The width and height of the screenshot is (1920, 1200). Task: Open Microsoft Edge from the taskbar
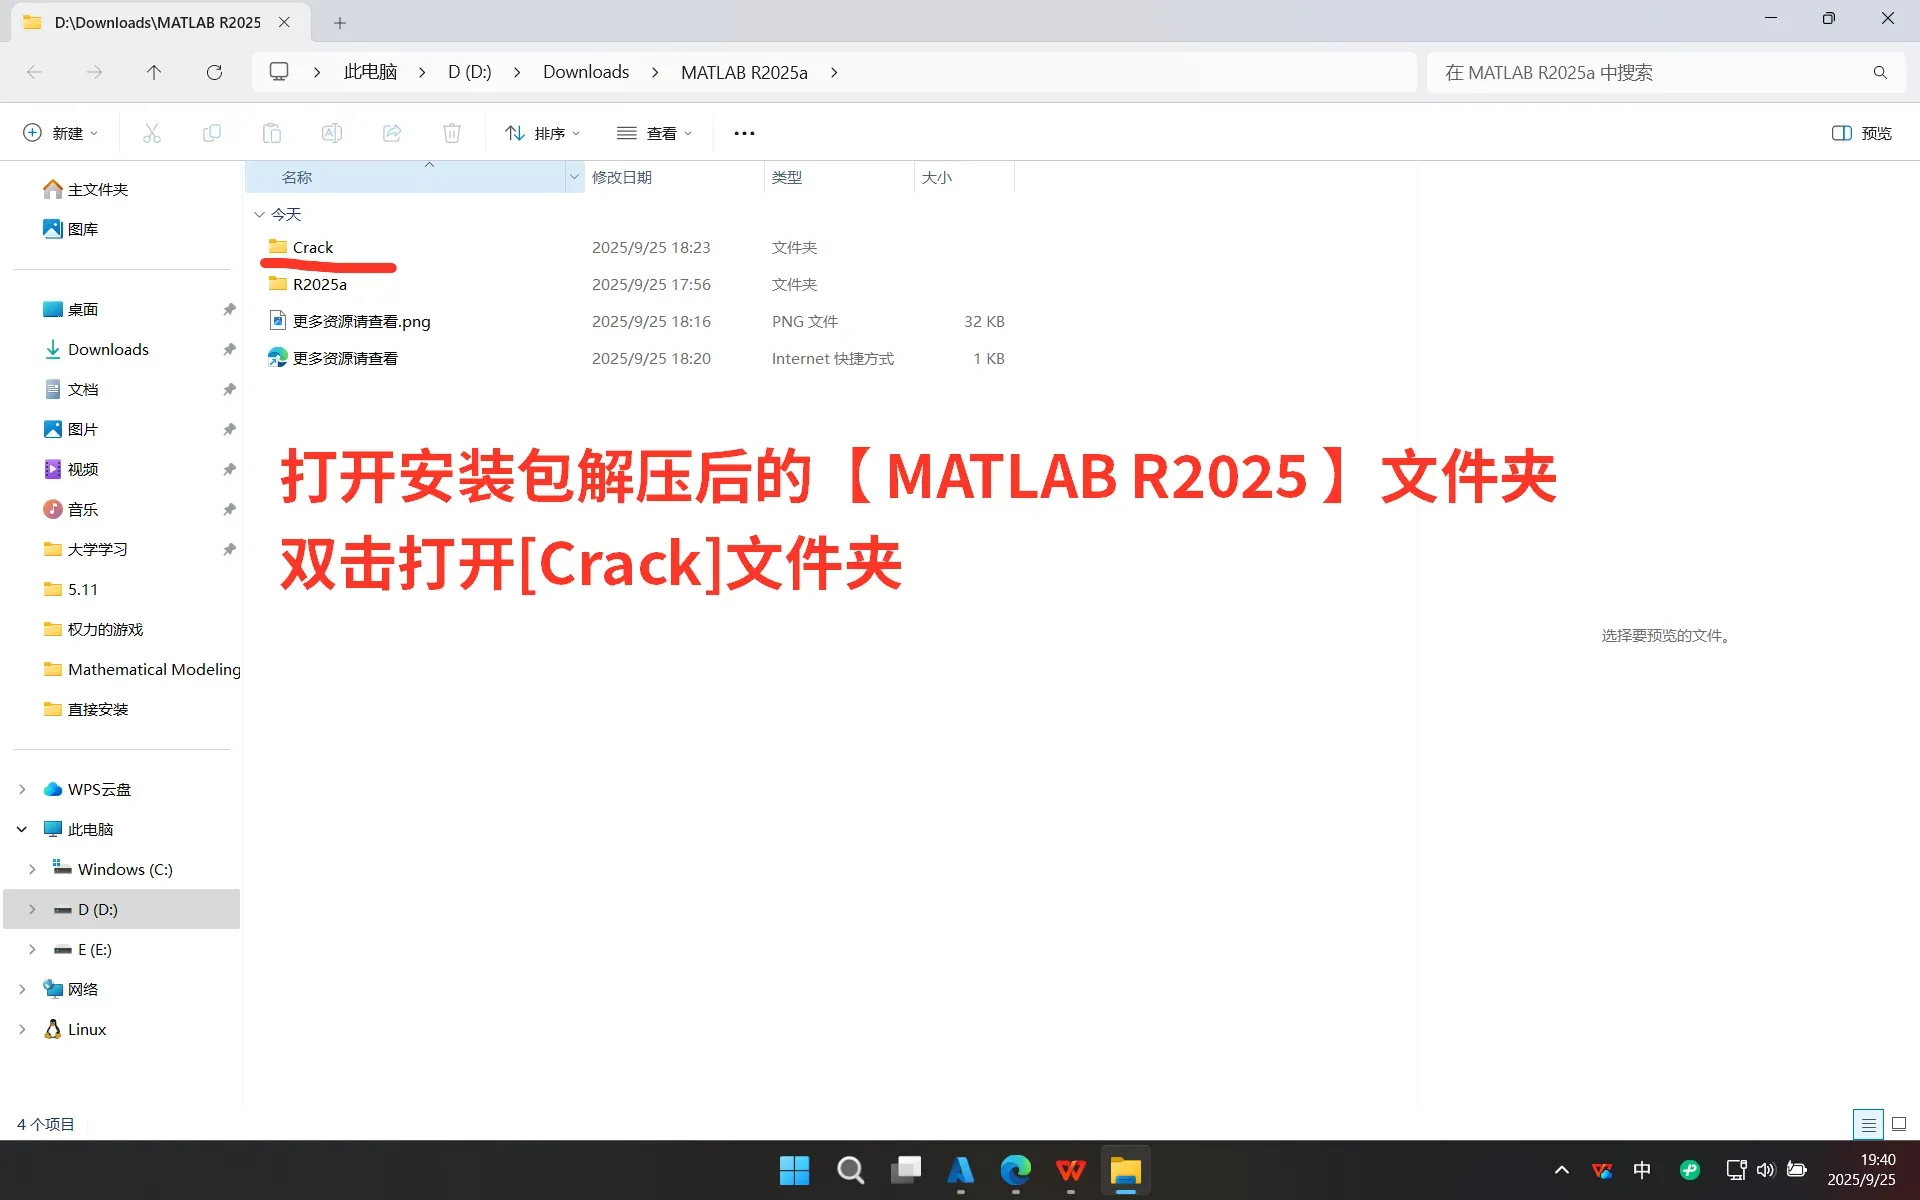coord(1016,1170)
